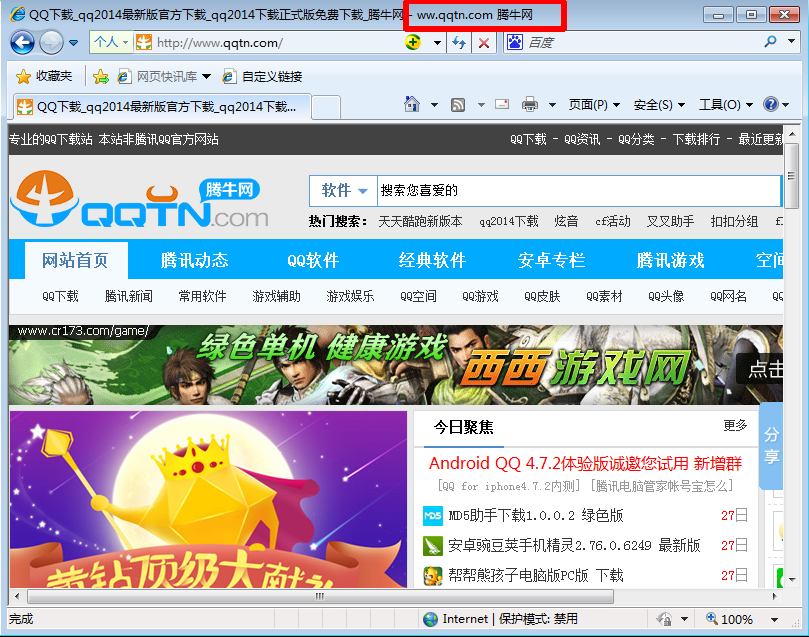Click the 今日聚焦 更多 link
809x637 pixels.
click(735, 426)
